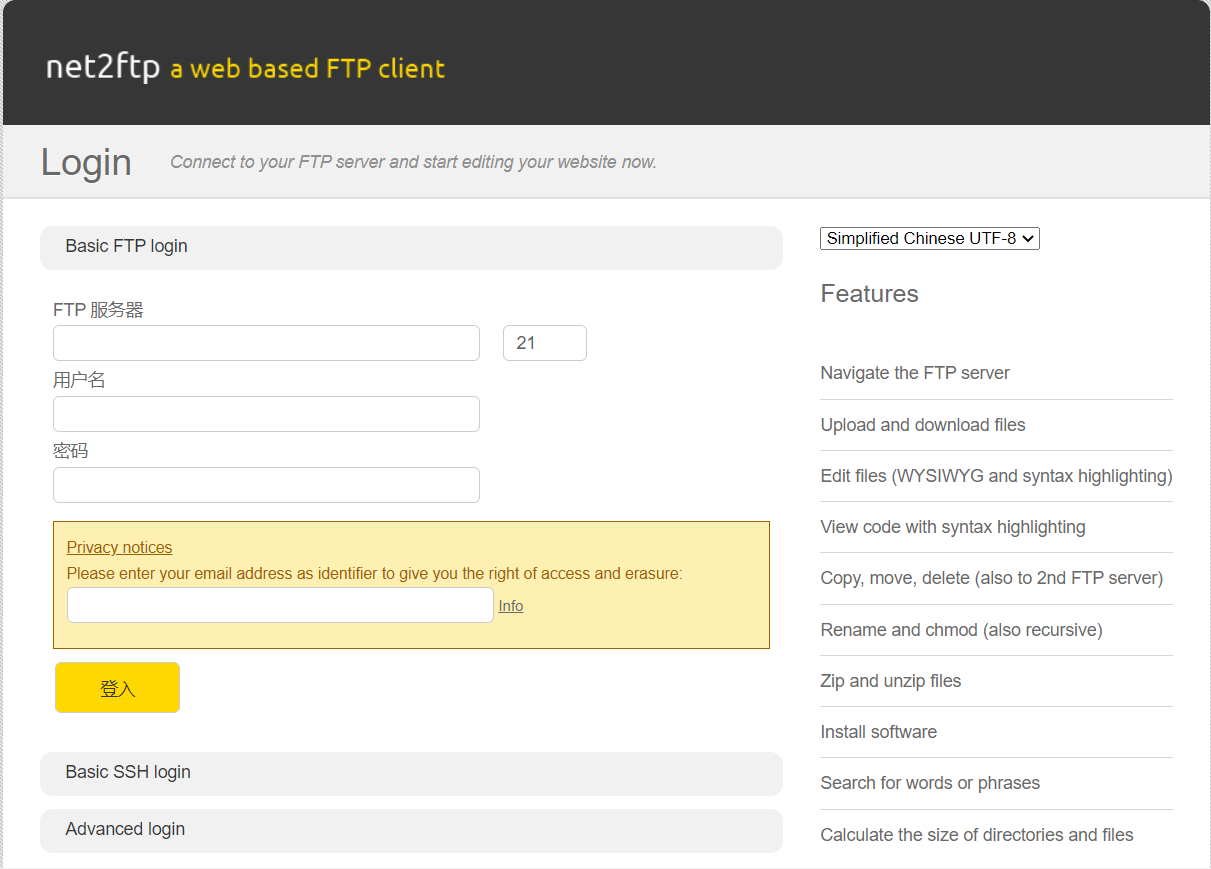Click the Info link beside email field

[510, 606]
